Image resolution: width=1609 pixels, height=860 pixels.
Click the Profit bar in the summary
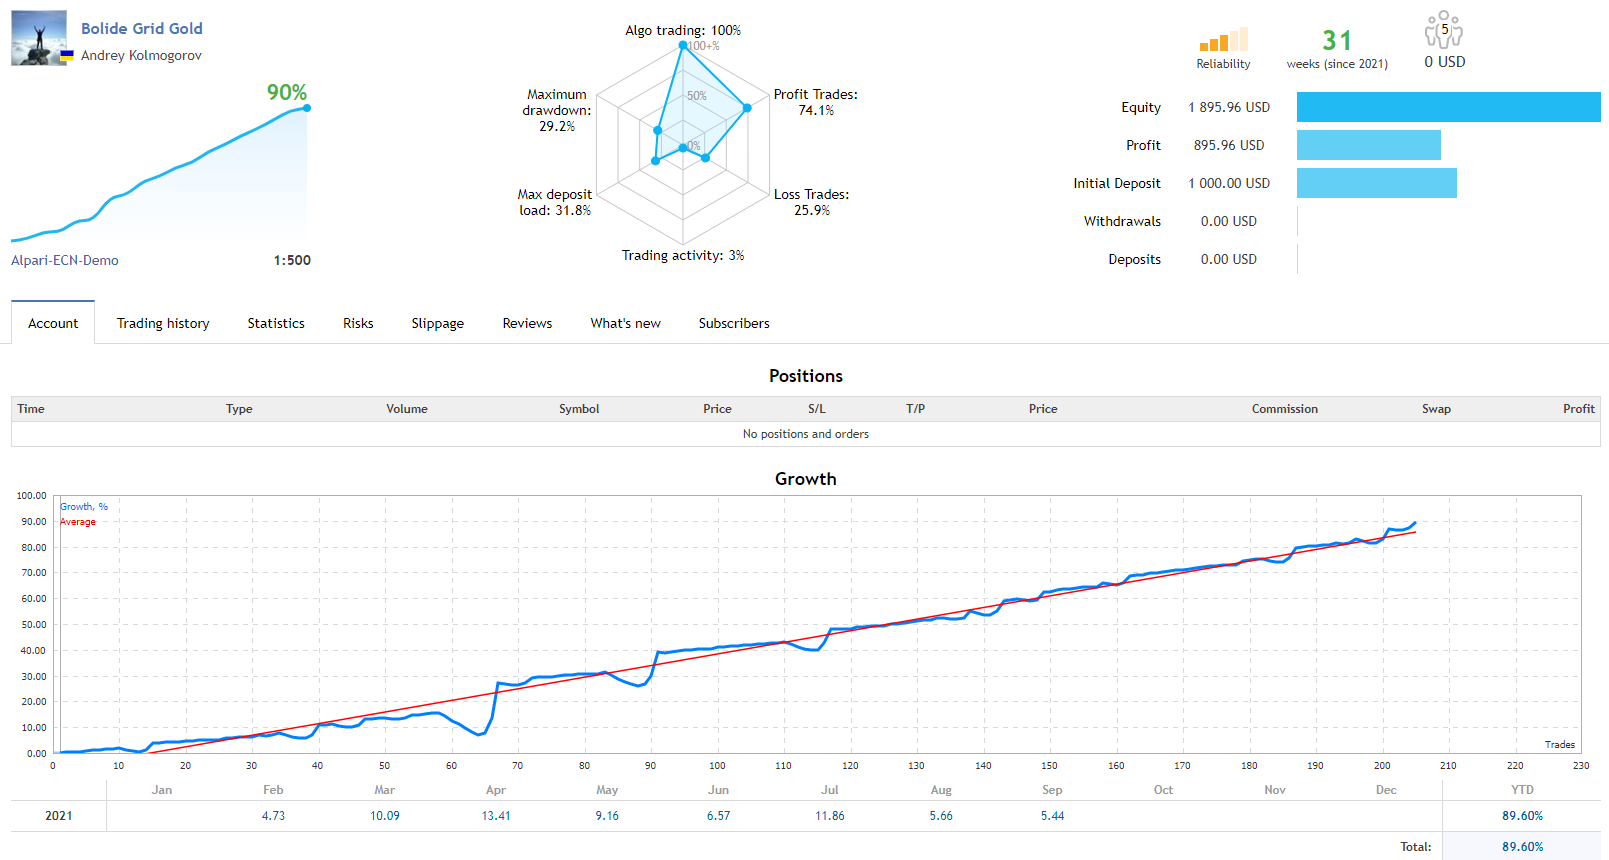pyautogui.click(x=1369, y=145)
